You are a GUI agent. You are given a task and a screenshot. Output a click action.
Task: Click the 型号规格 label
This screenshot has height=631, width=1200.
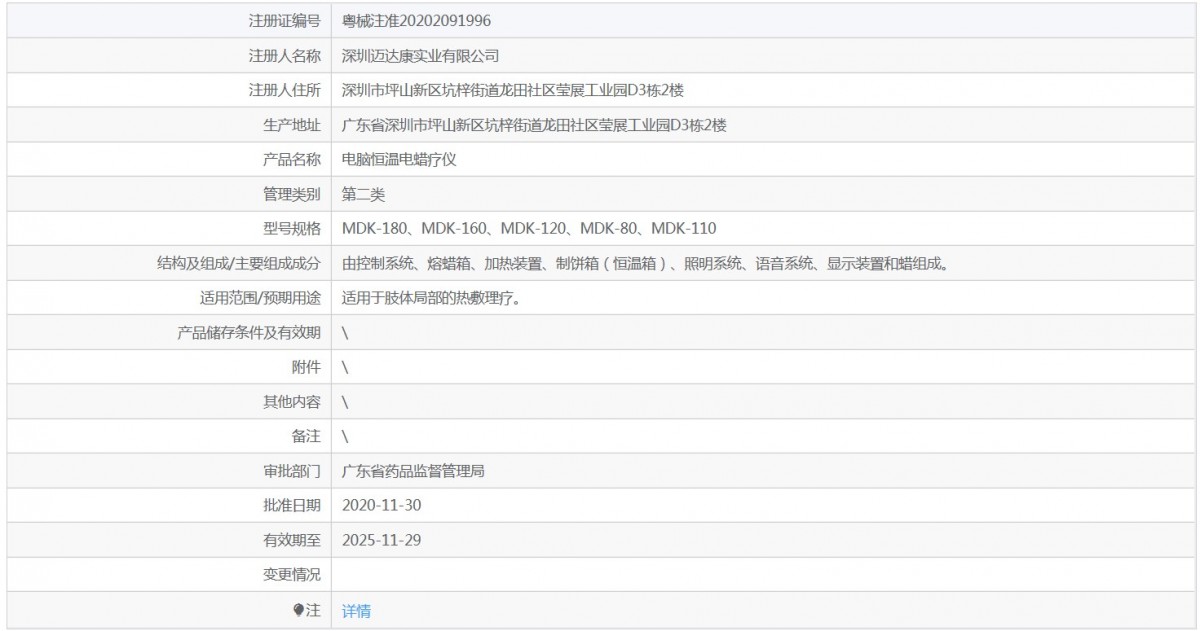[291, 229]
